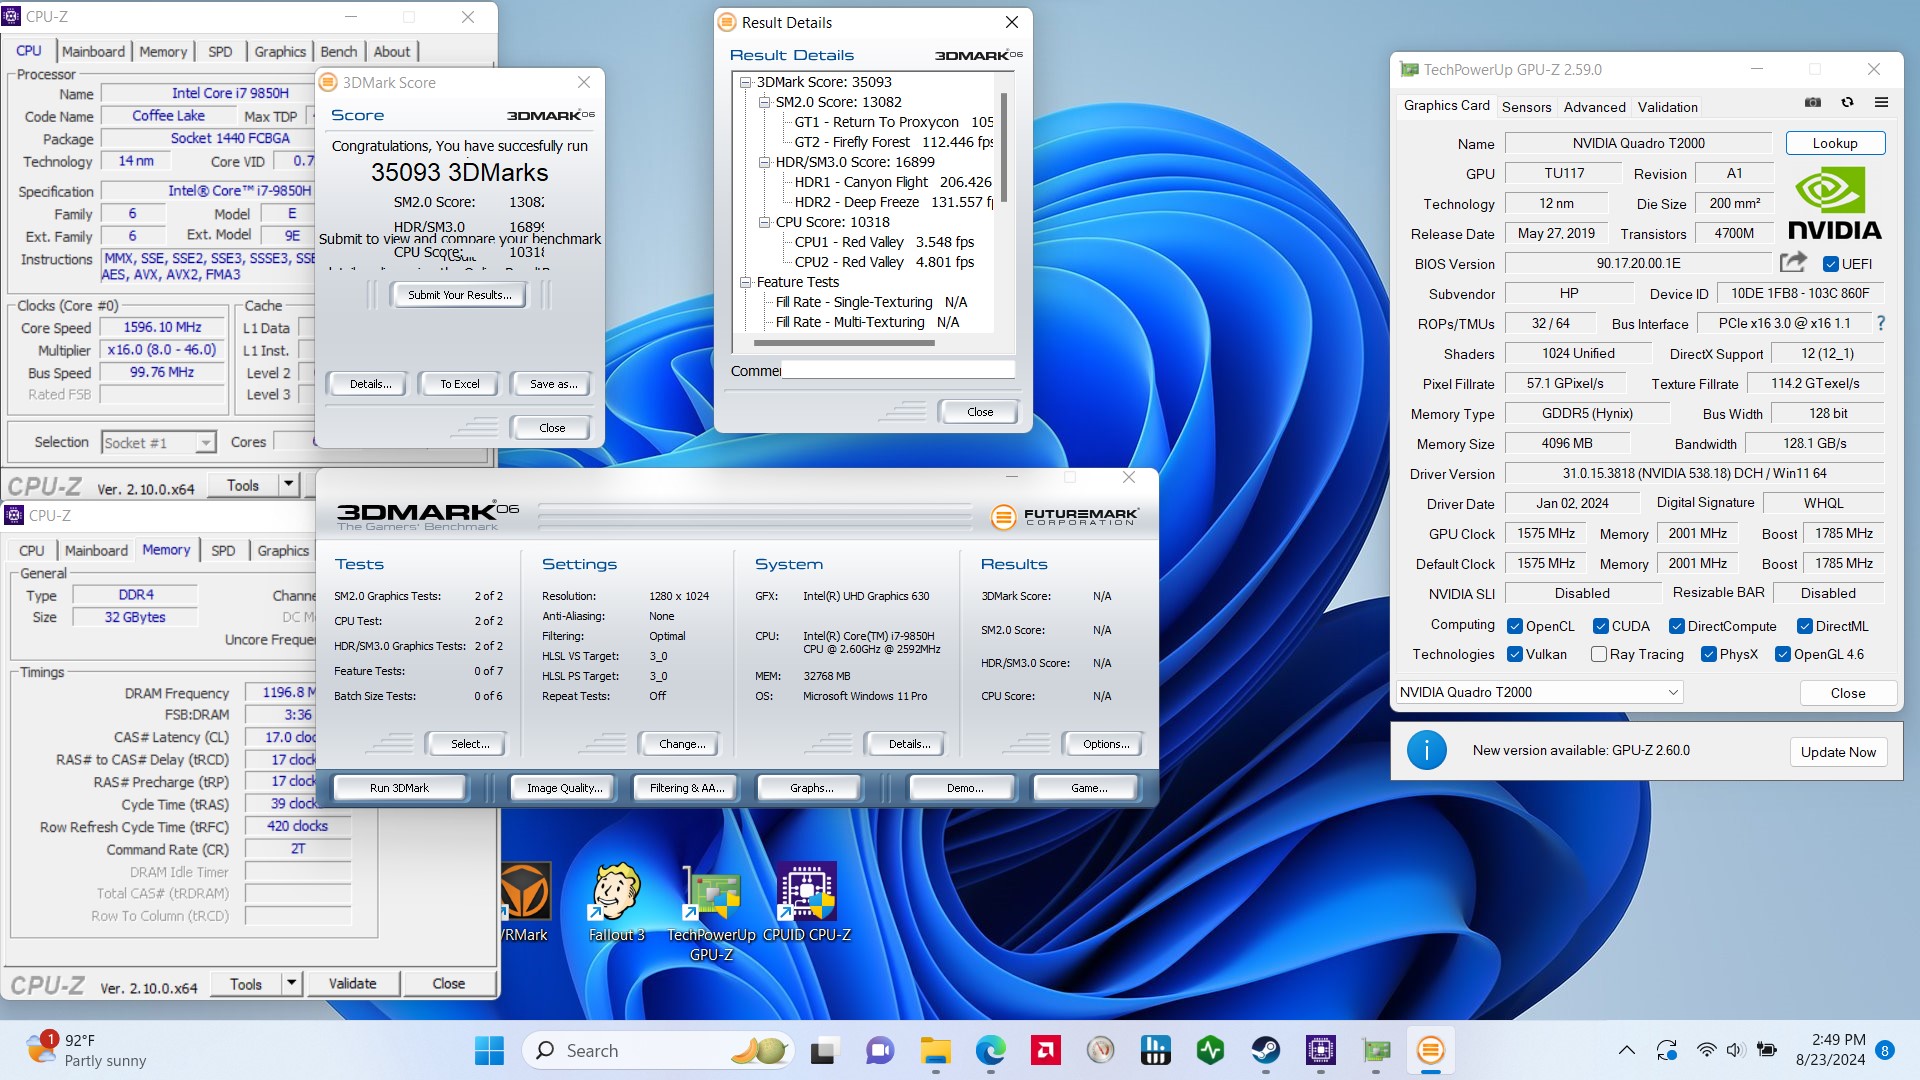Open the Windows Start menu
Image resolution: width=1920 pixels, height=1080 pixels.
pos(489,1050)
